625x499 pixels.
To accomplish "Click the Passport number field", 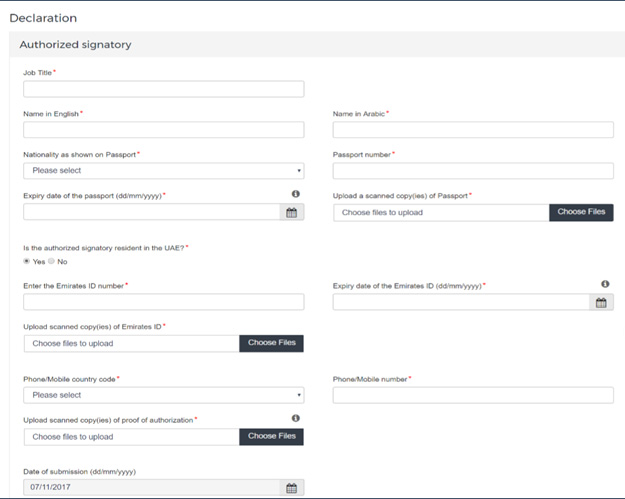I will coord(472,171).
